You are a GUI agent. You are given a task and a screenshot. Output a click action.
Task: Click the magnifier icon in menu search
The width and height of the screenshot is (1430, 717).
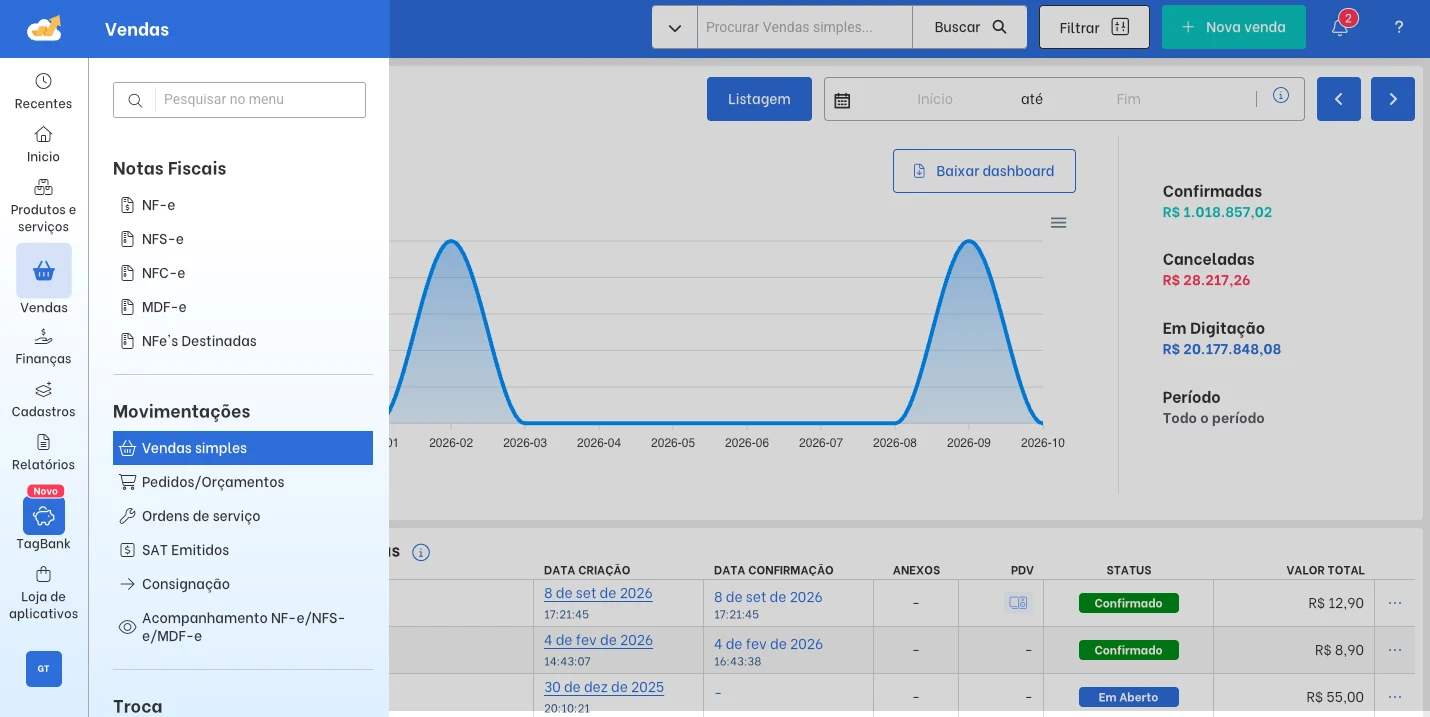[135, 100]
